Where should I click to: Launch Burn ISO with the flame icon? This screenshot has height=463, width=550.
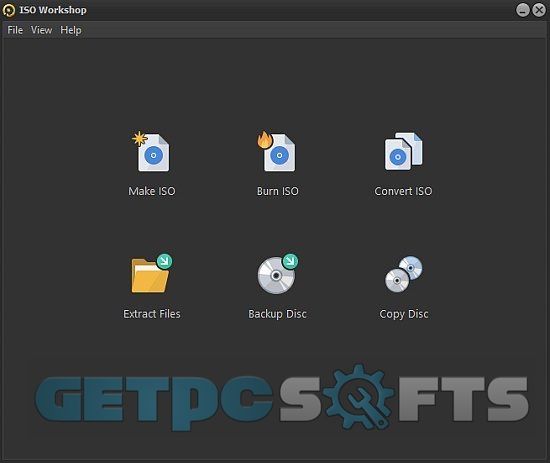[277, 152]
